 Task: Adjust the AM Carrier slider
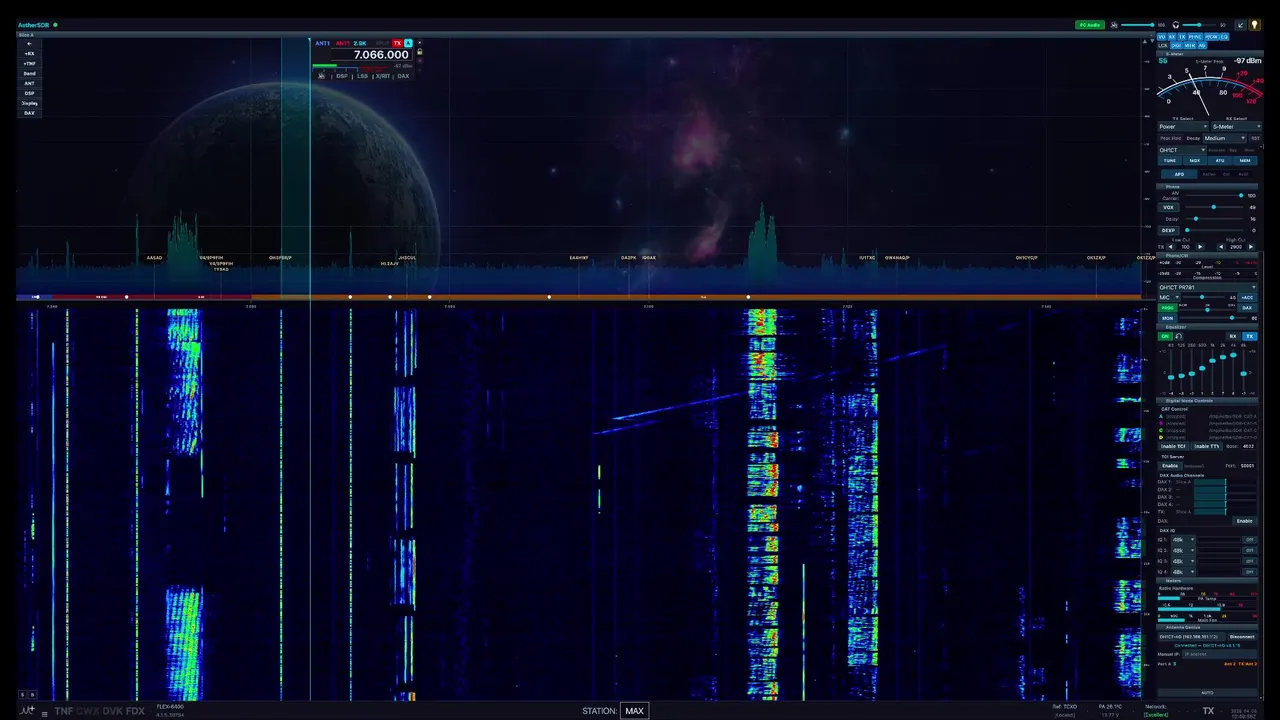click(1213, 195)
